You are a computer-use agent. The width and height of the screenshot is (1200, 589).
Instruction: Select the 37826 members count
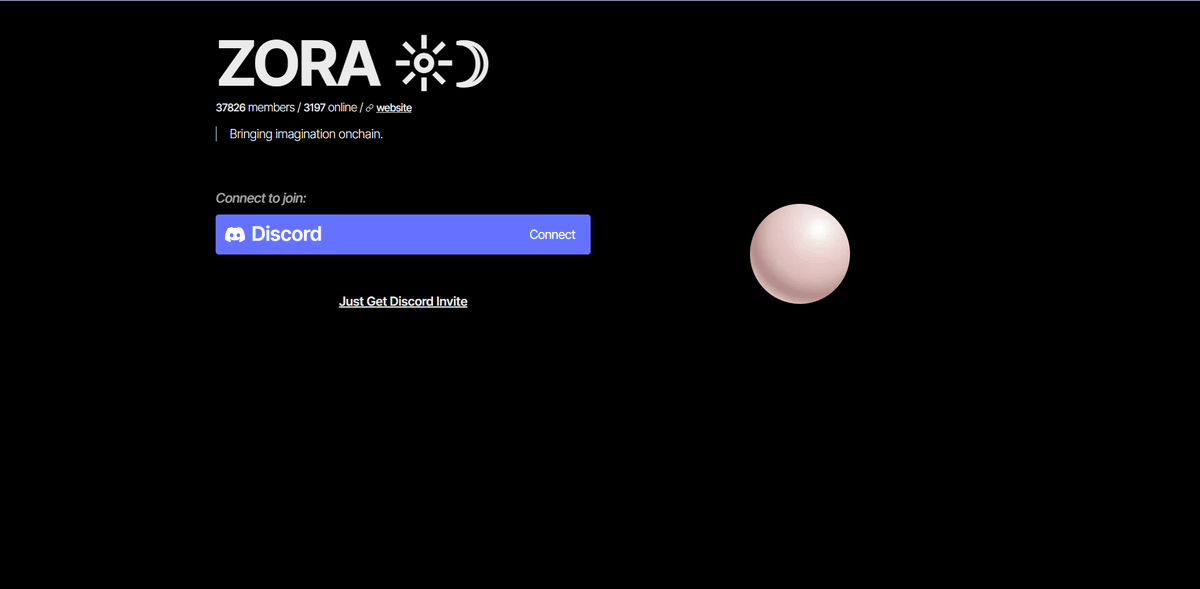(230, 108)
